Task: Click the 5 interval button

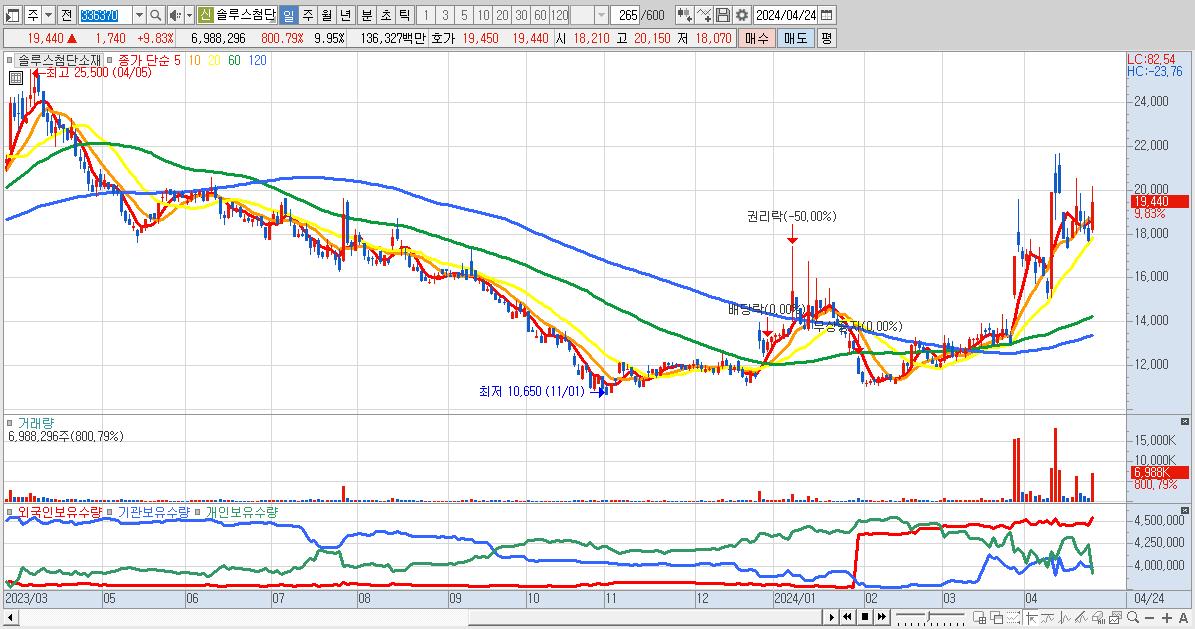Action: pos(464,14)
